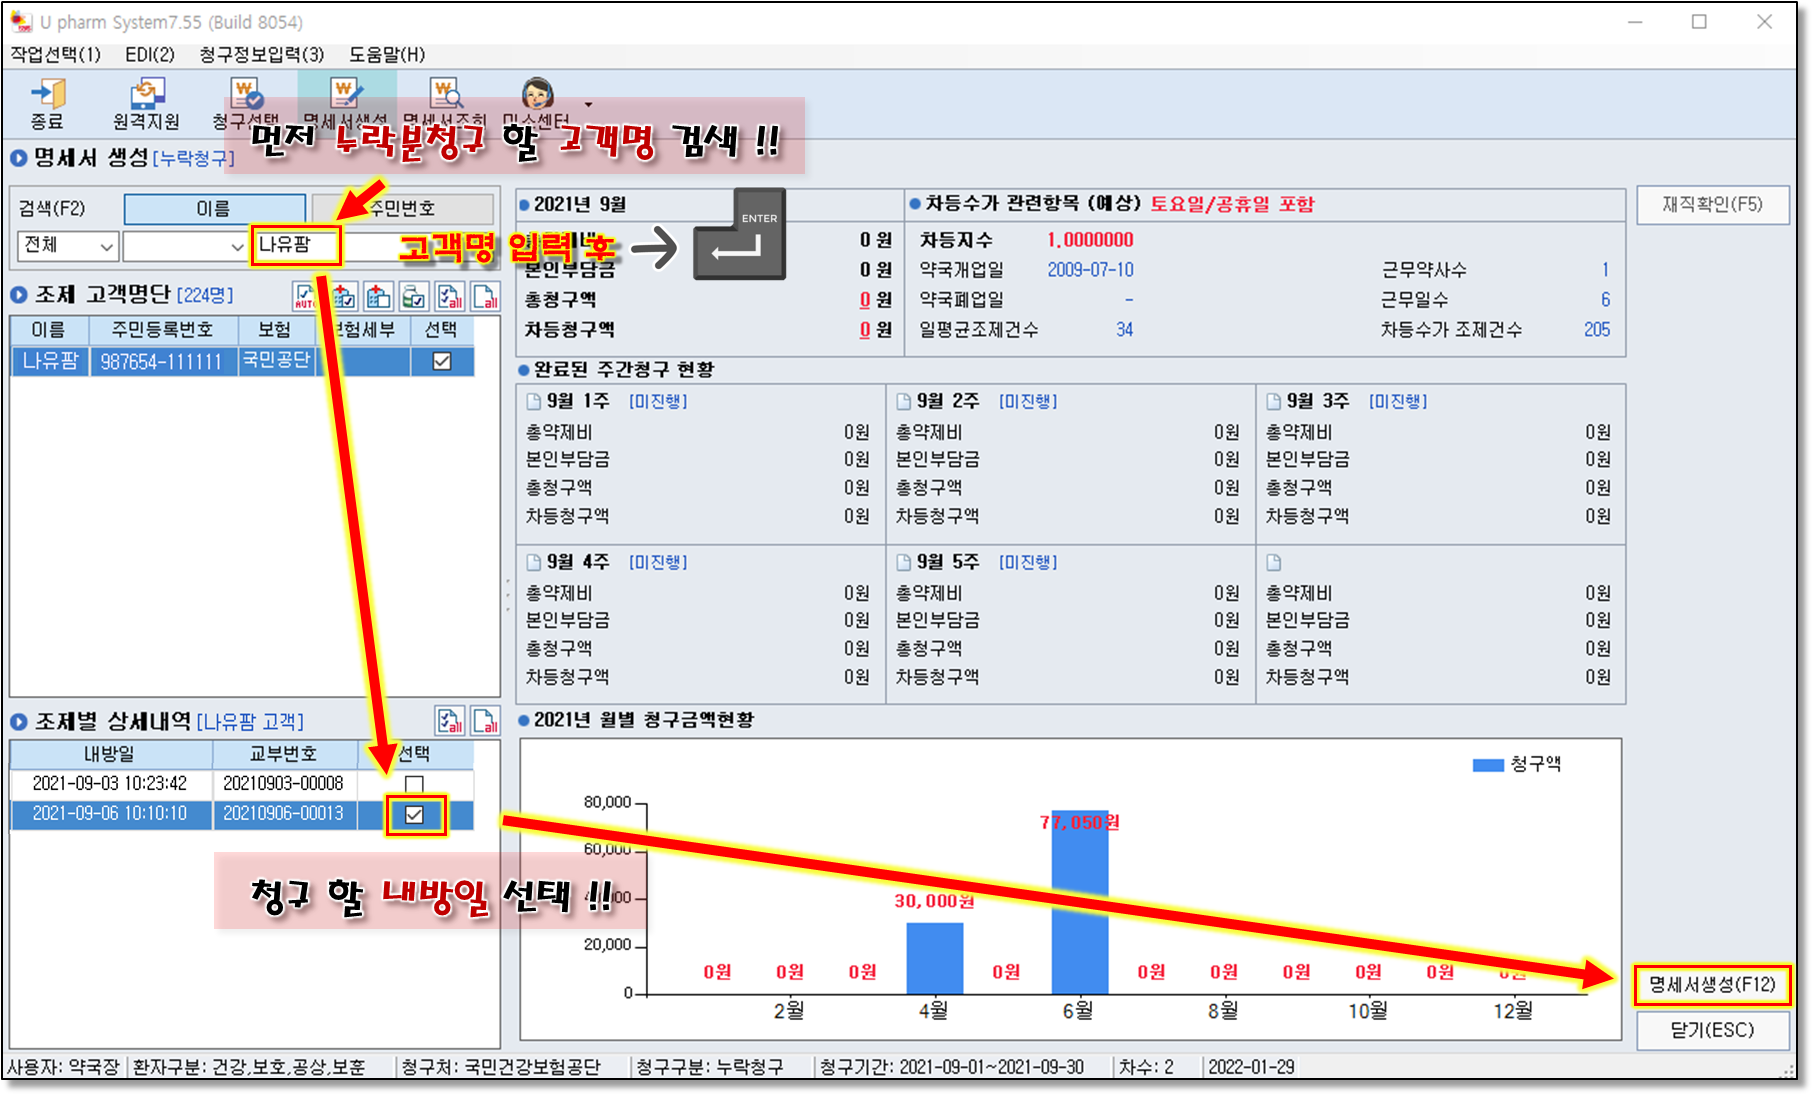Click the select-all icon in 조제 고객명단

pyautogui.click(x=450, y=296)
